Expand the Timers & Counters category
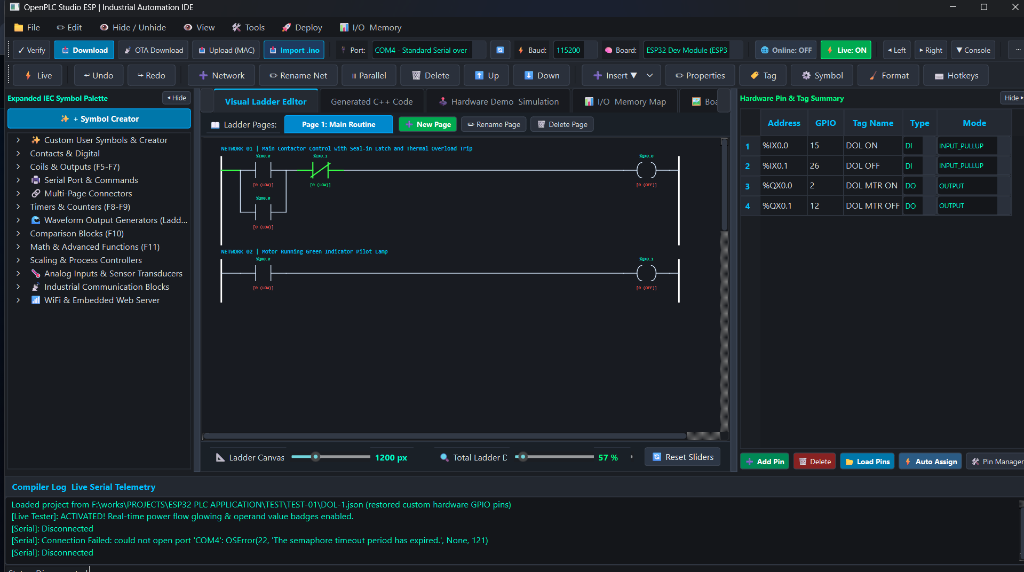 coord(18,207)
